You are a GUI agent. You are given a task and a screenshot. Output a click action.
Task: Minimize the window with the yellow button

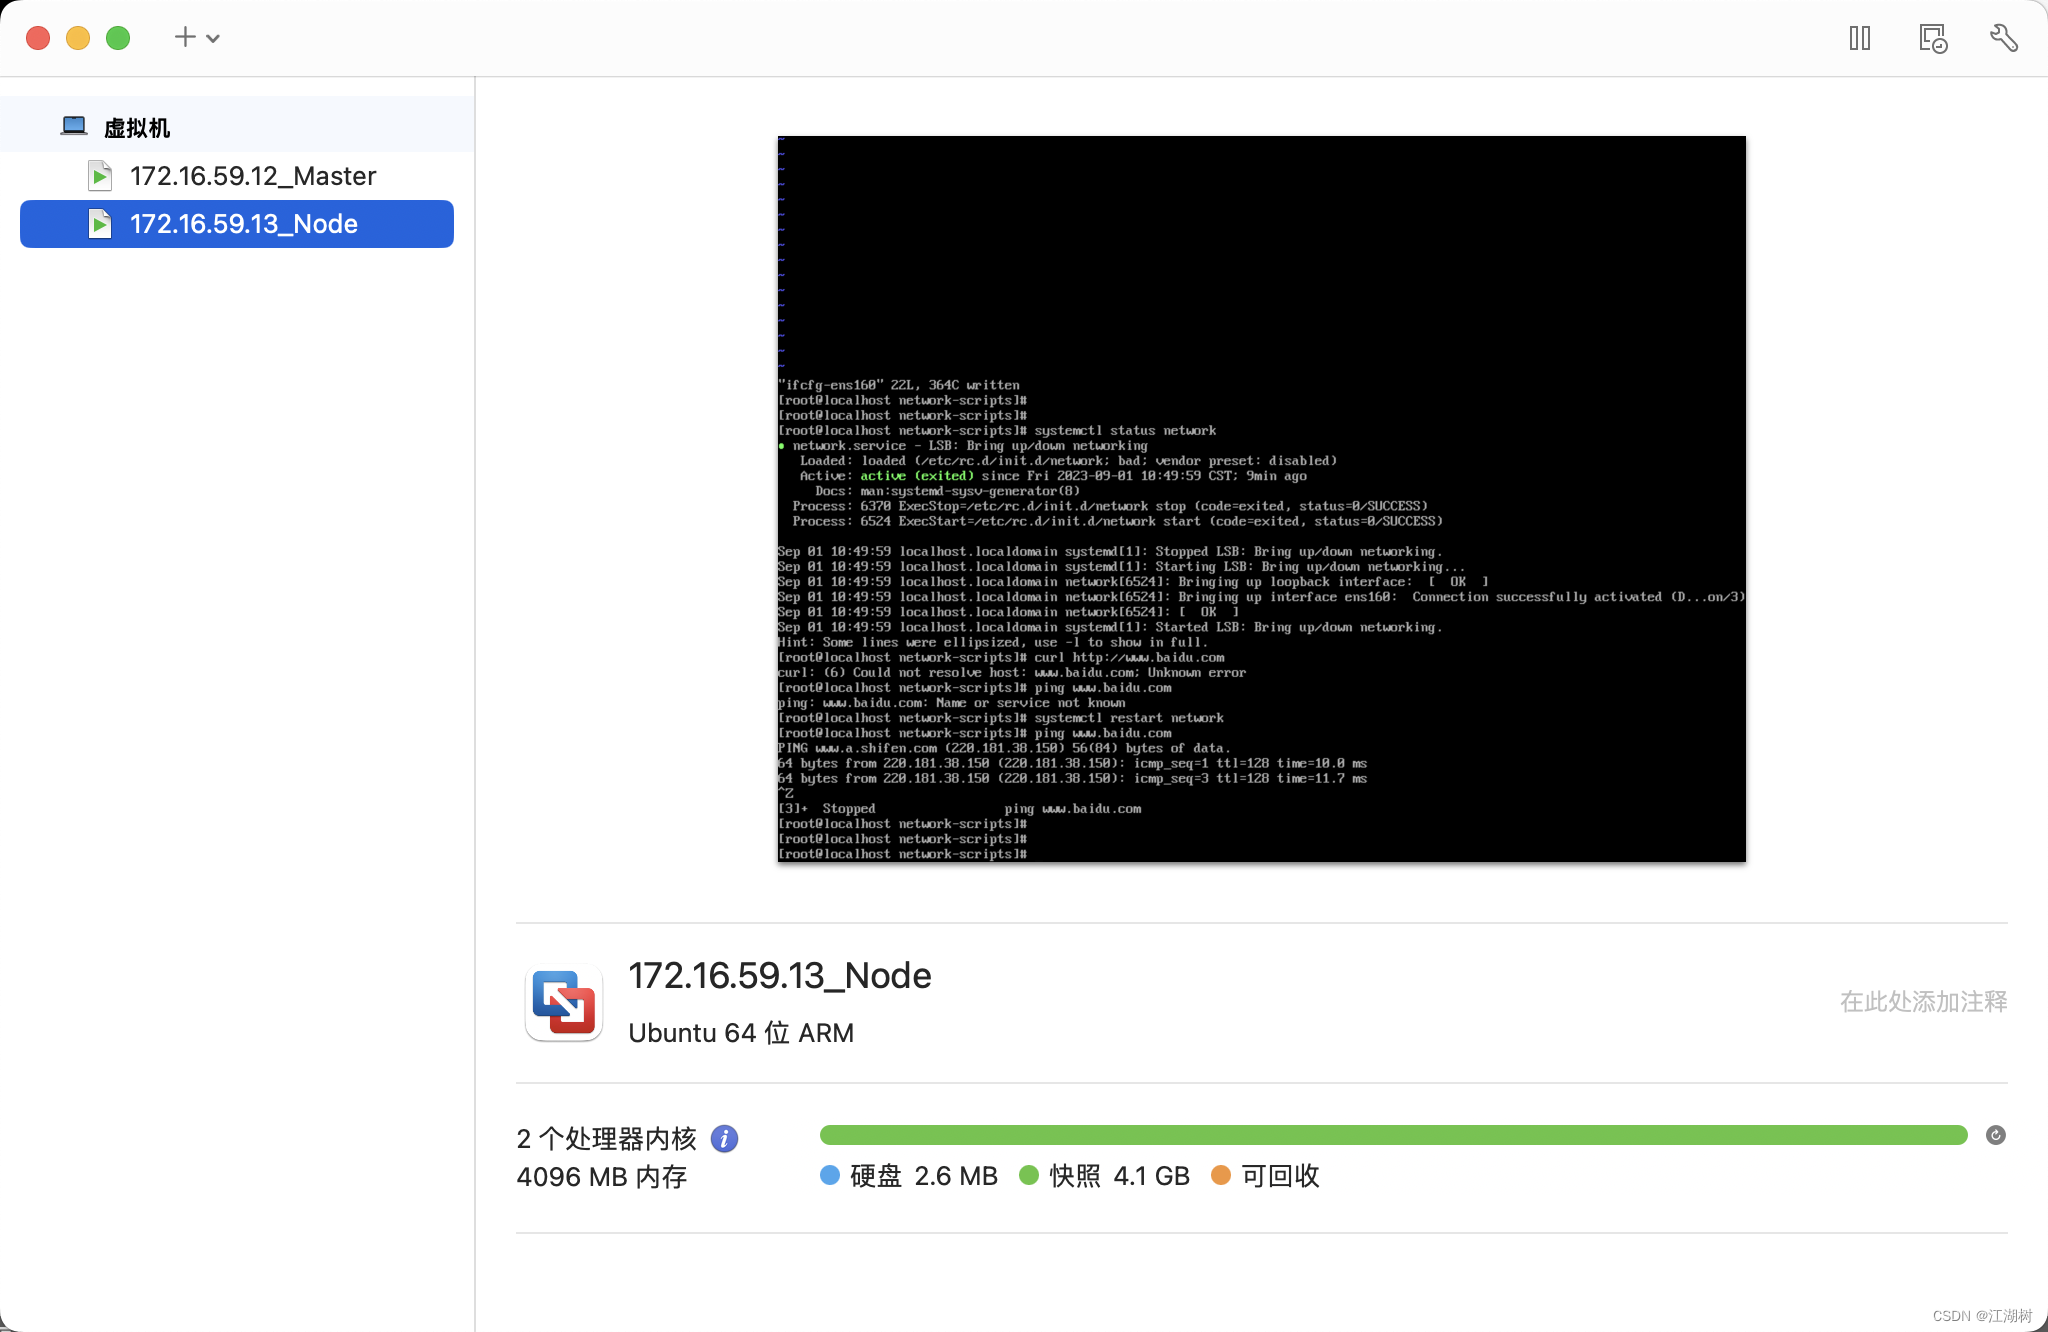[x=78, y=38]
